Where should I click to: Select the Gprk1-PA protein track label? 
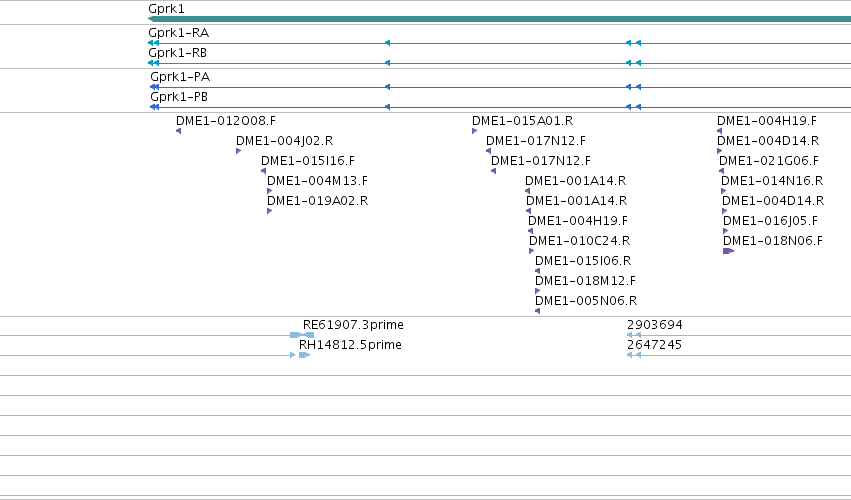click(x=180, y=77)
